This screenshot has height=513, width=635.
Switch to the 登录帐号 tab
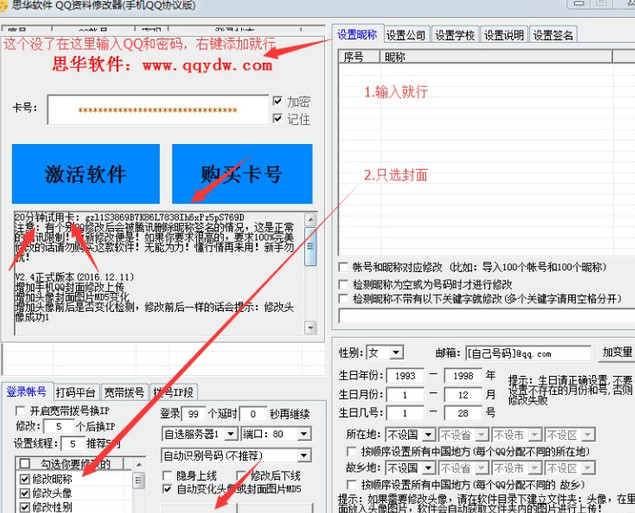pos(26,392)
